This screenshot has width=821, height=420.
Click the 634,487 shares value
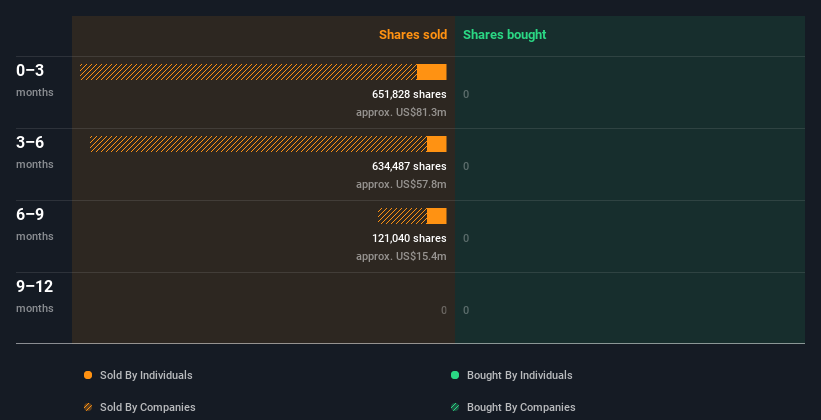[409, 166]
